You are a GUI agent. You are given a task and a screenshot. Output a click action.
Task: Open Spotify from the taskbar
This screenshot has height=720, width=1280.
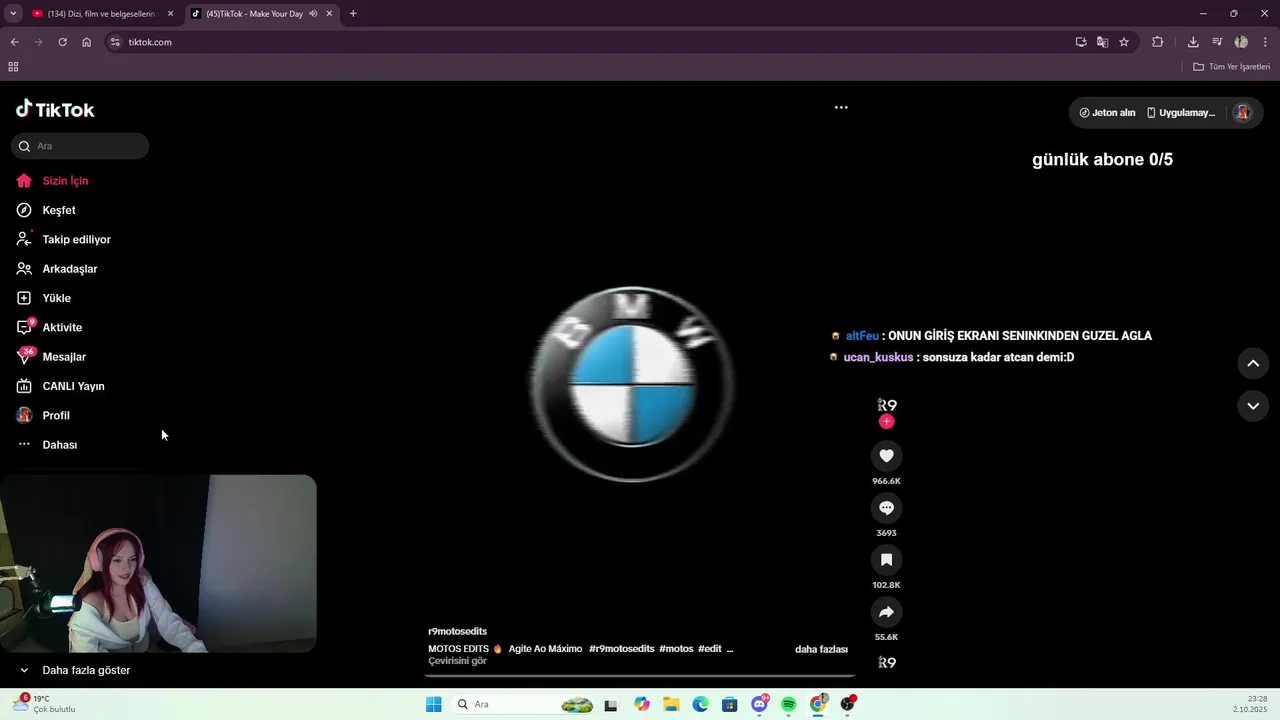tap(789, 704)
